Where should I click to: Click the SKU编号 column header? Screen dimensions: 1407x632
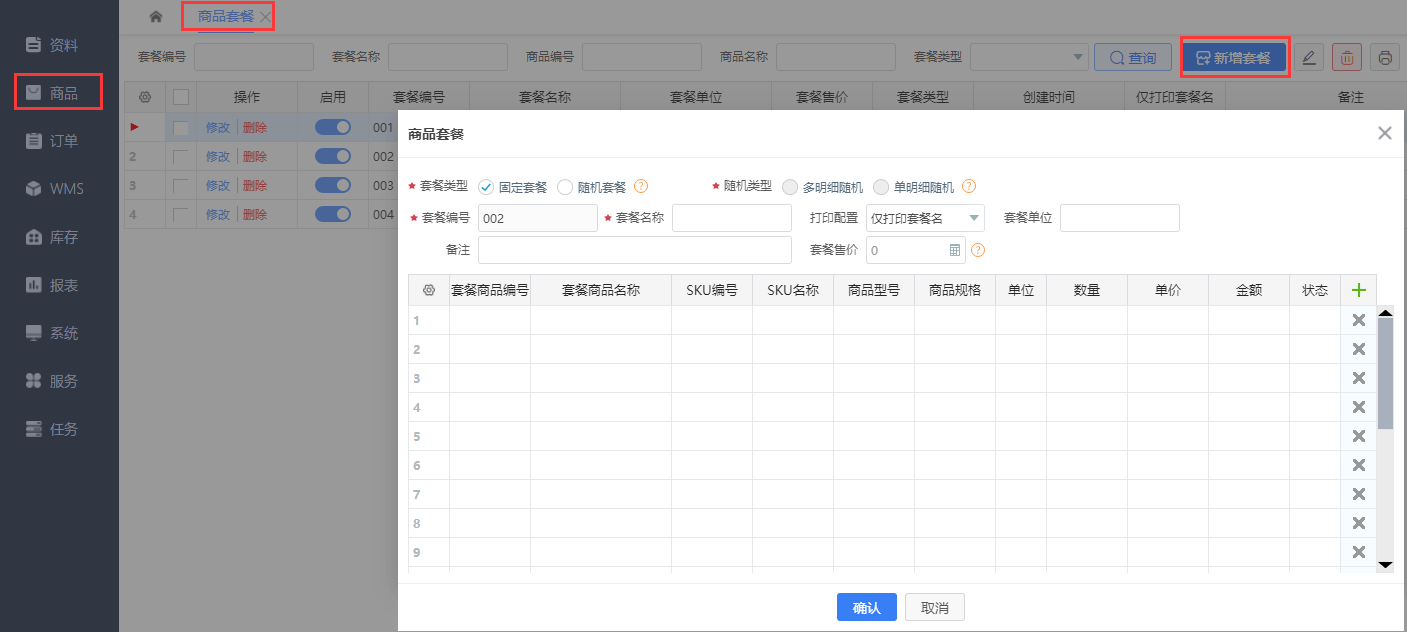(712, 290)
